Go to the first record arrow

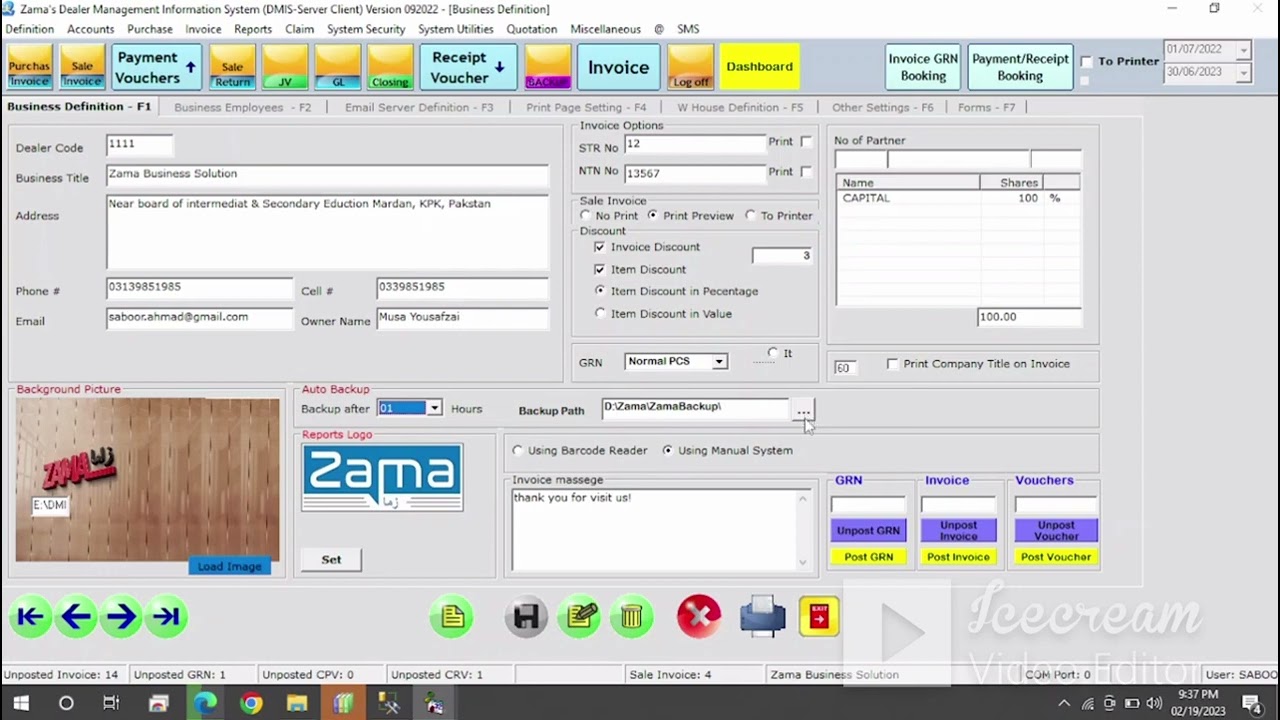tap(30, 617)
